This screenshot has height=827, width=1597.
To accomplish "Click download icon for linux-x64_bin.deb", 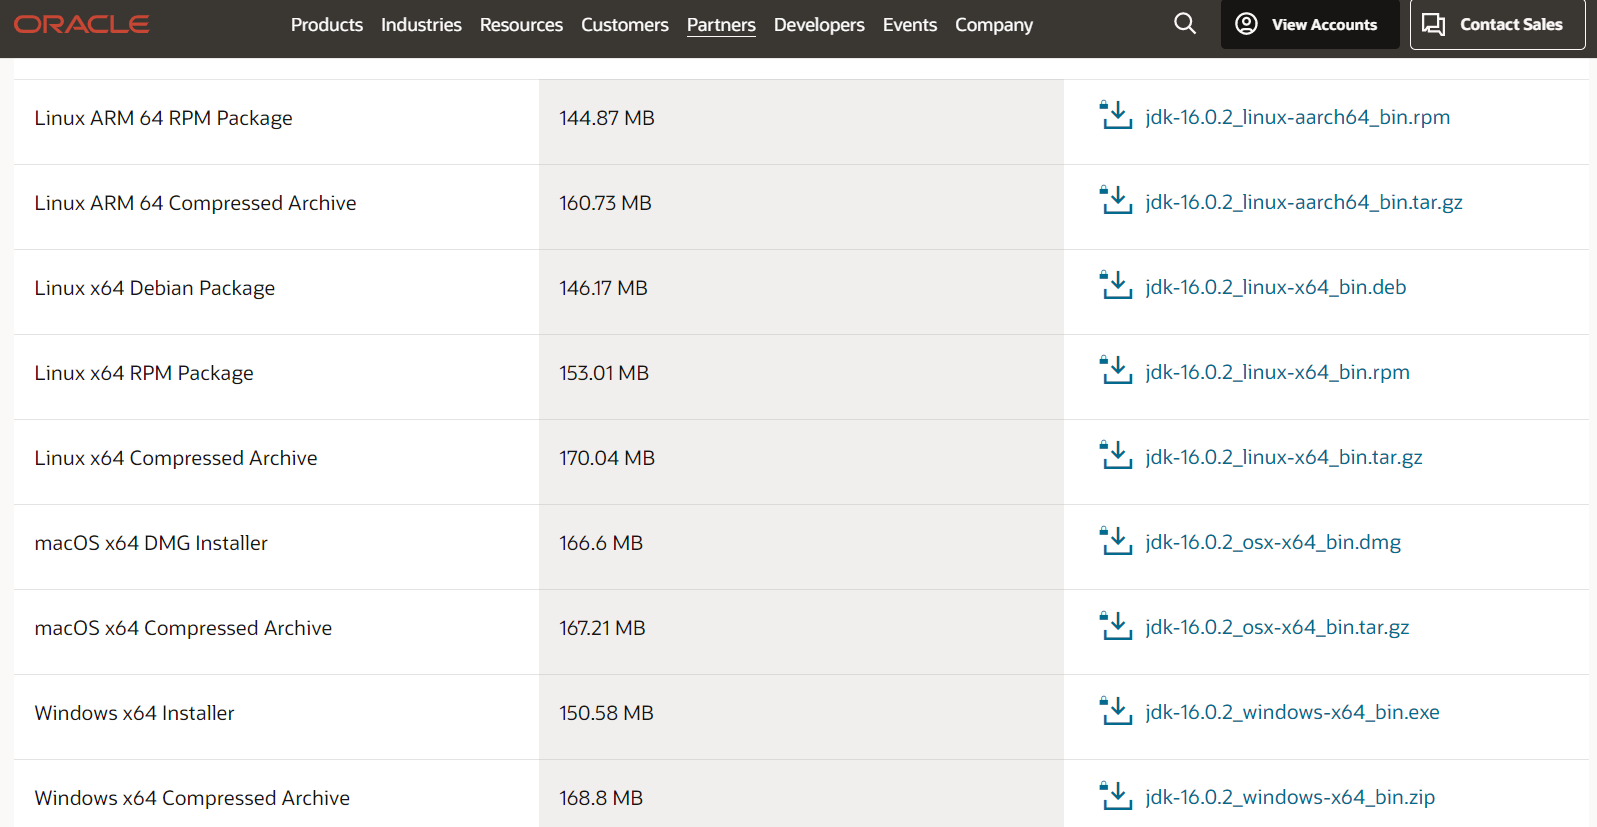I will tap(1116, 285).
